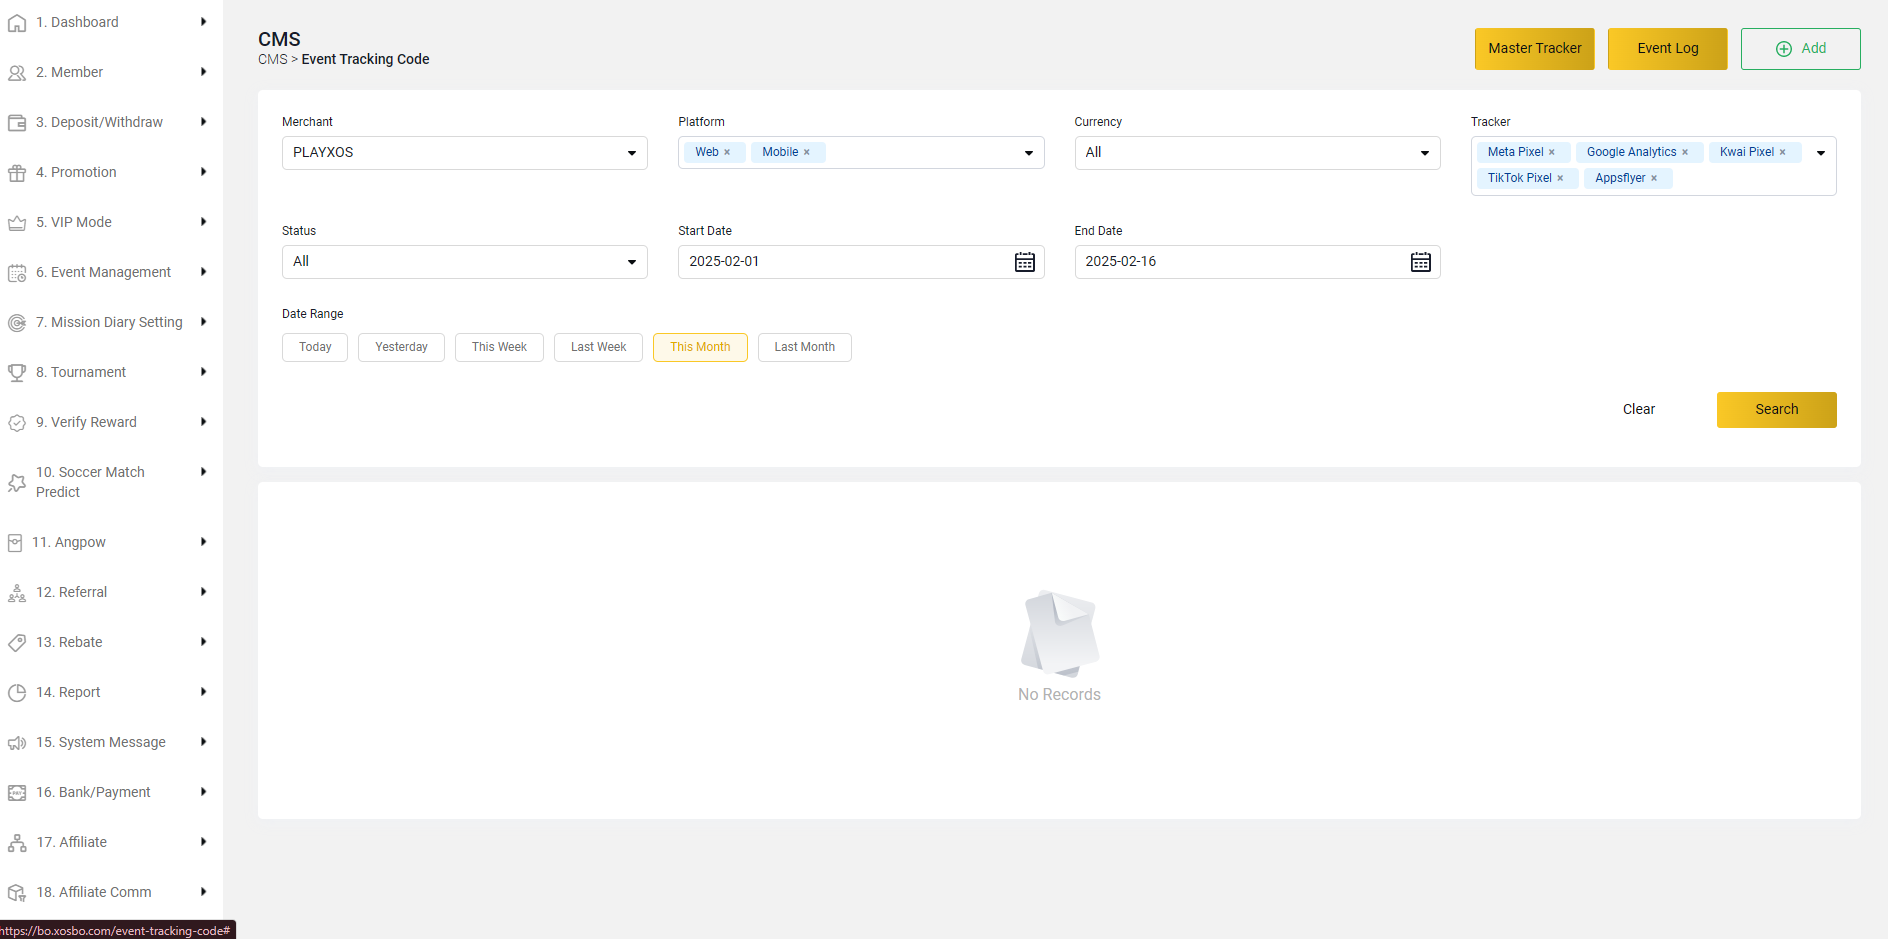Open the Merchant dropdown
1888x939 pixels.
631,152
